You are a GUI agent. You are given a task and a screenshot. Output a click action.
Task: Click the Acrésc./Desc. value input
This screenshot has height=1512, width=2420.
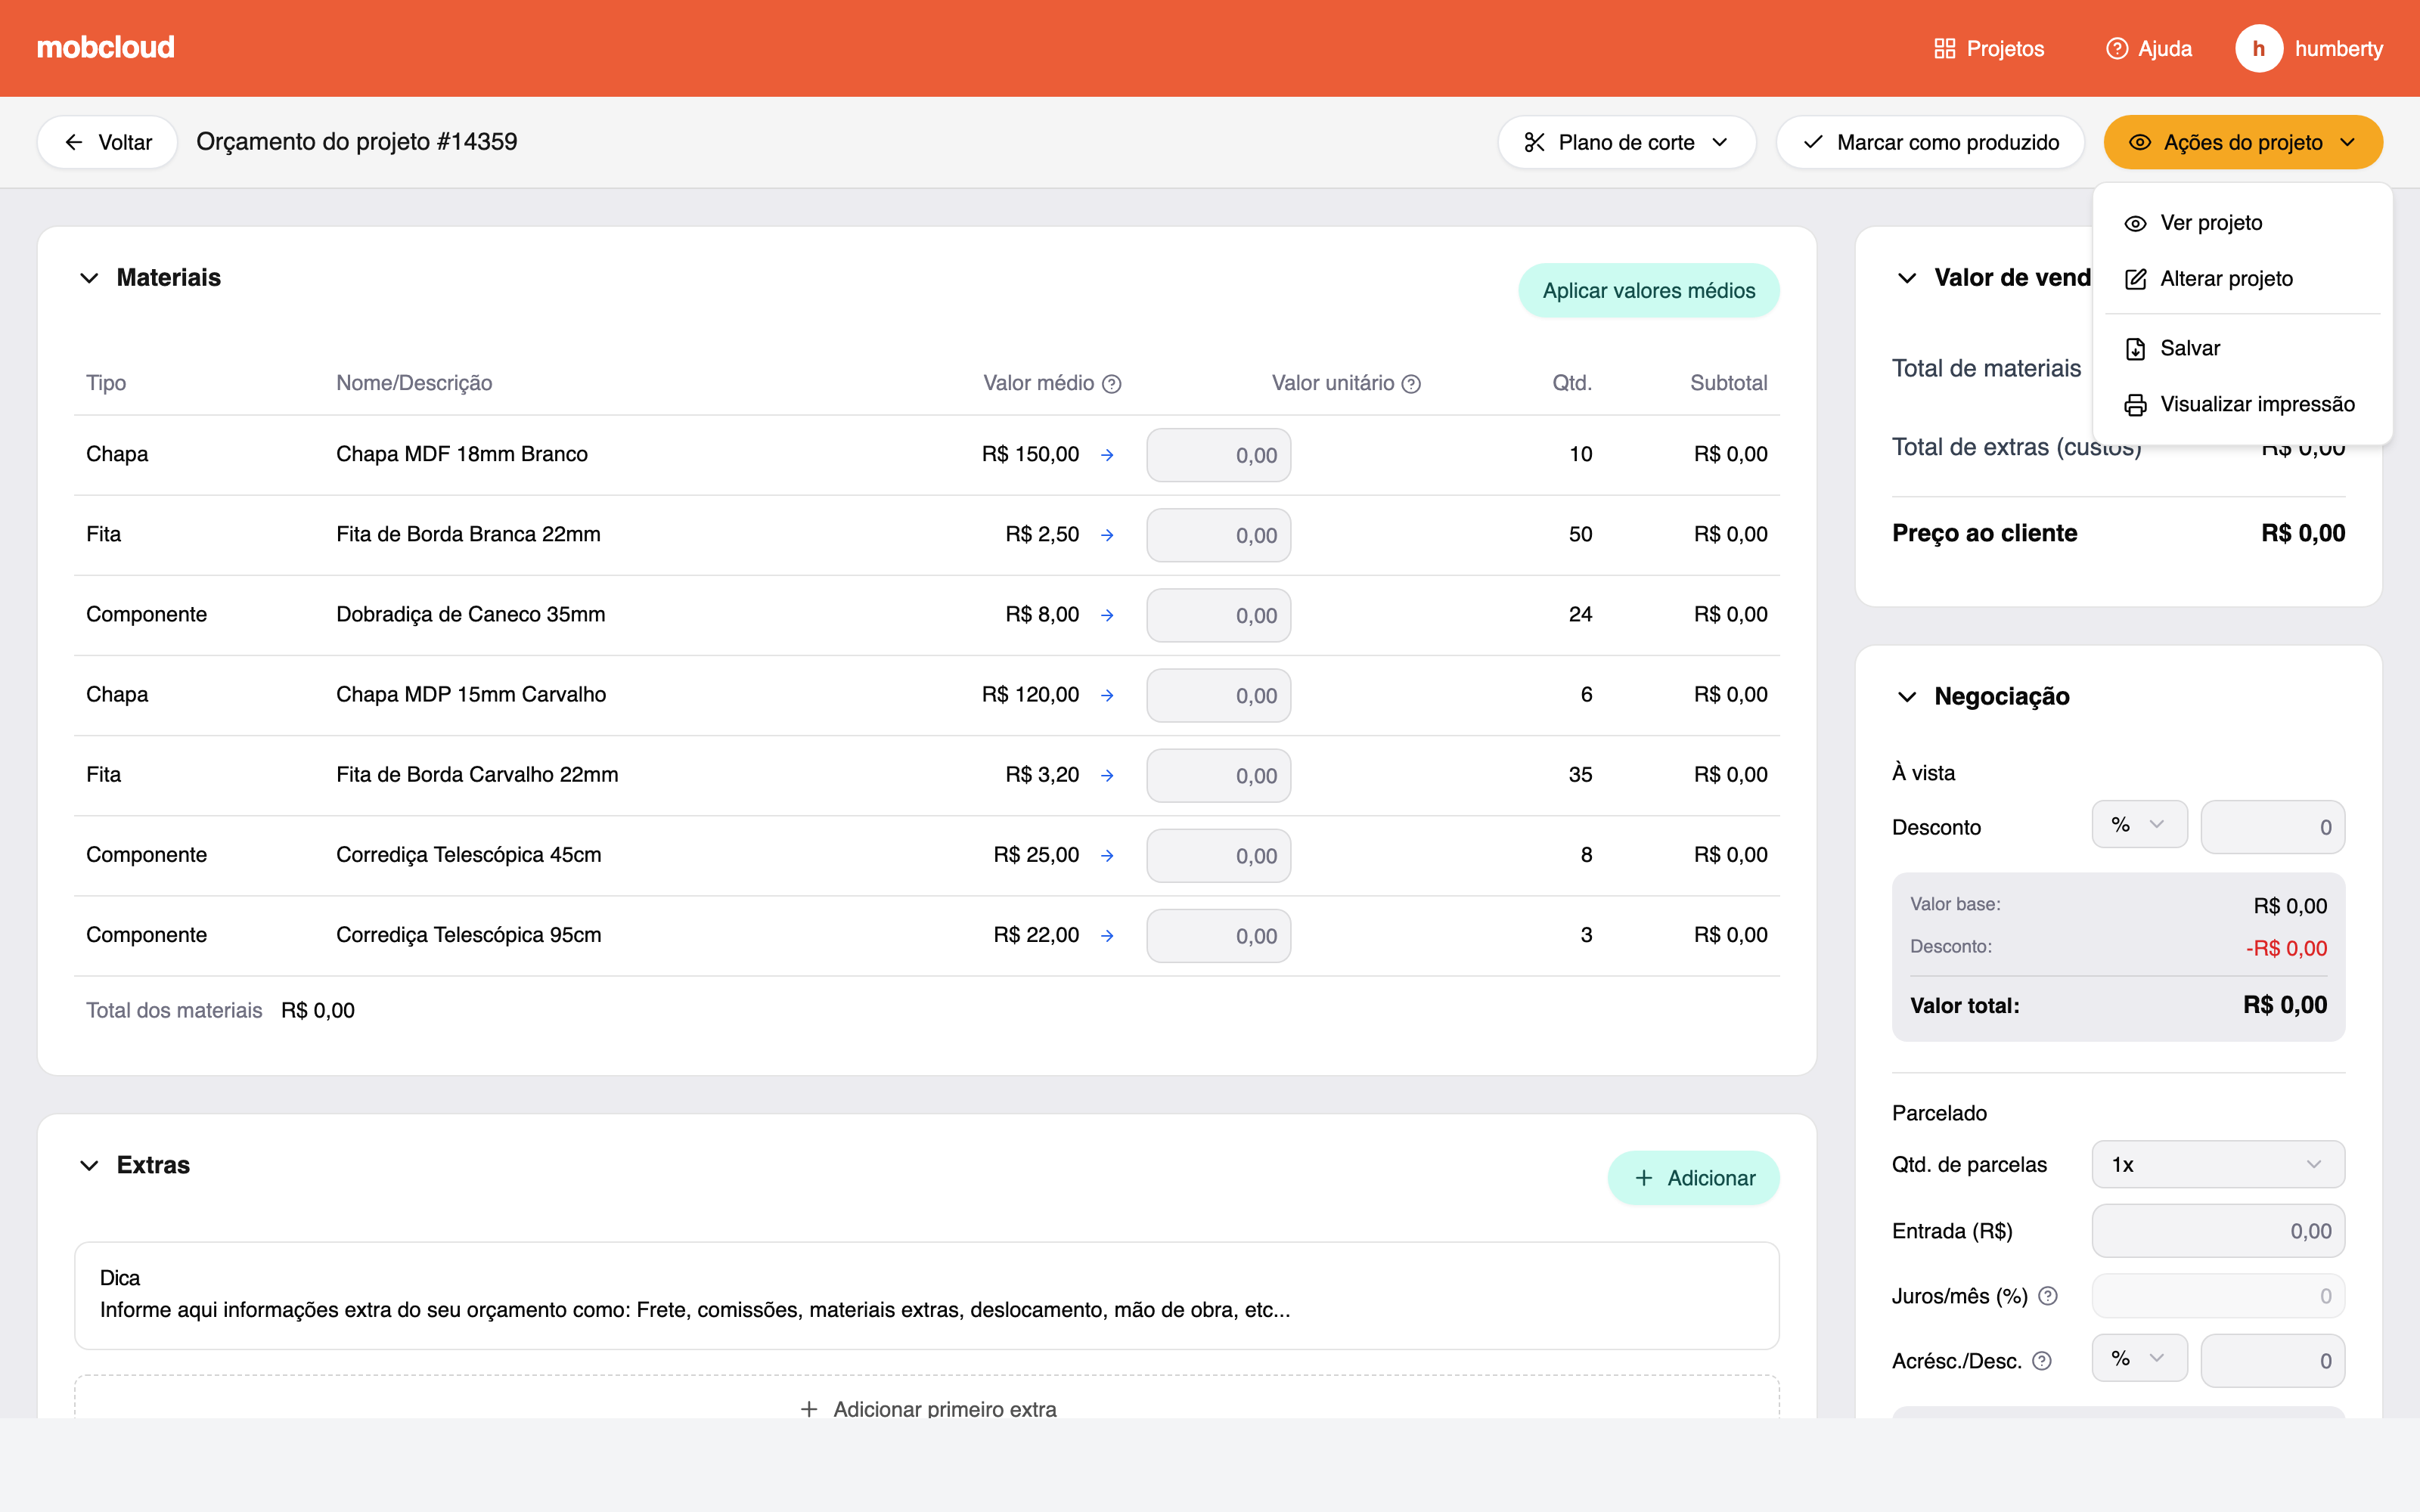[2272, 1361]
